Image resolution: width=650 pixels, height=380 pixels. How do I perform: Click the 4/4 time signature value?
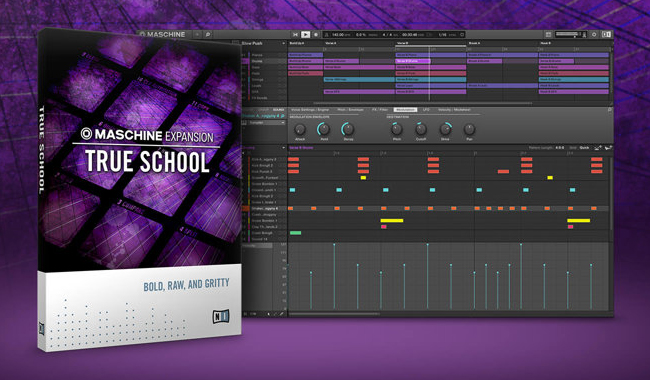[x=386, y=35]
